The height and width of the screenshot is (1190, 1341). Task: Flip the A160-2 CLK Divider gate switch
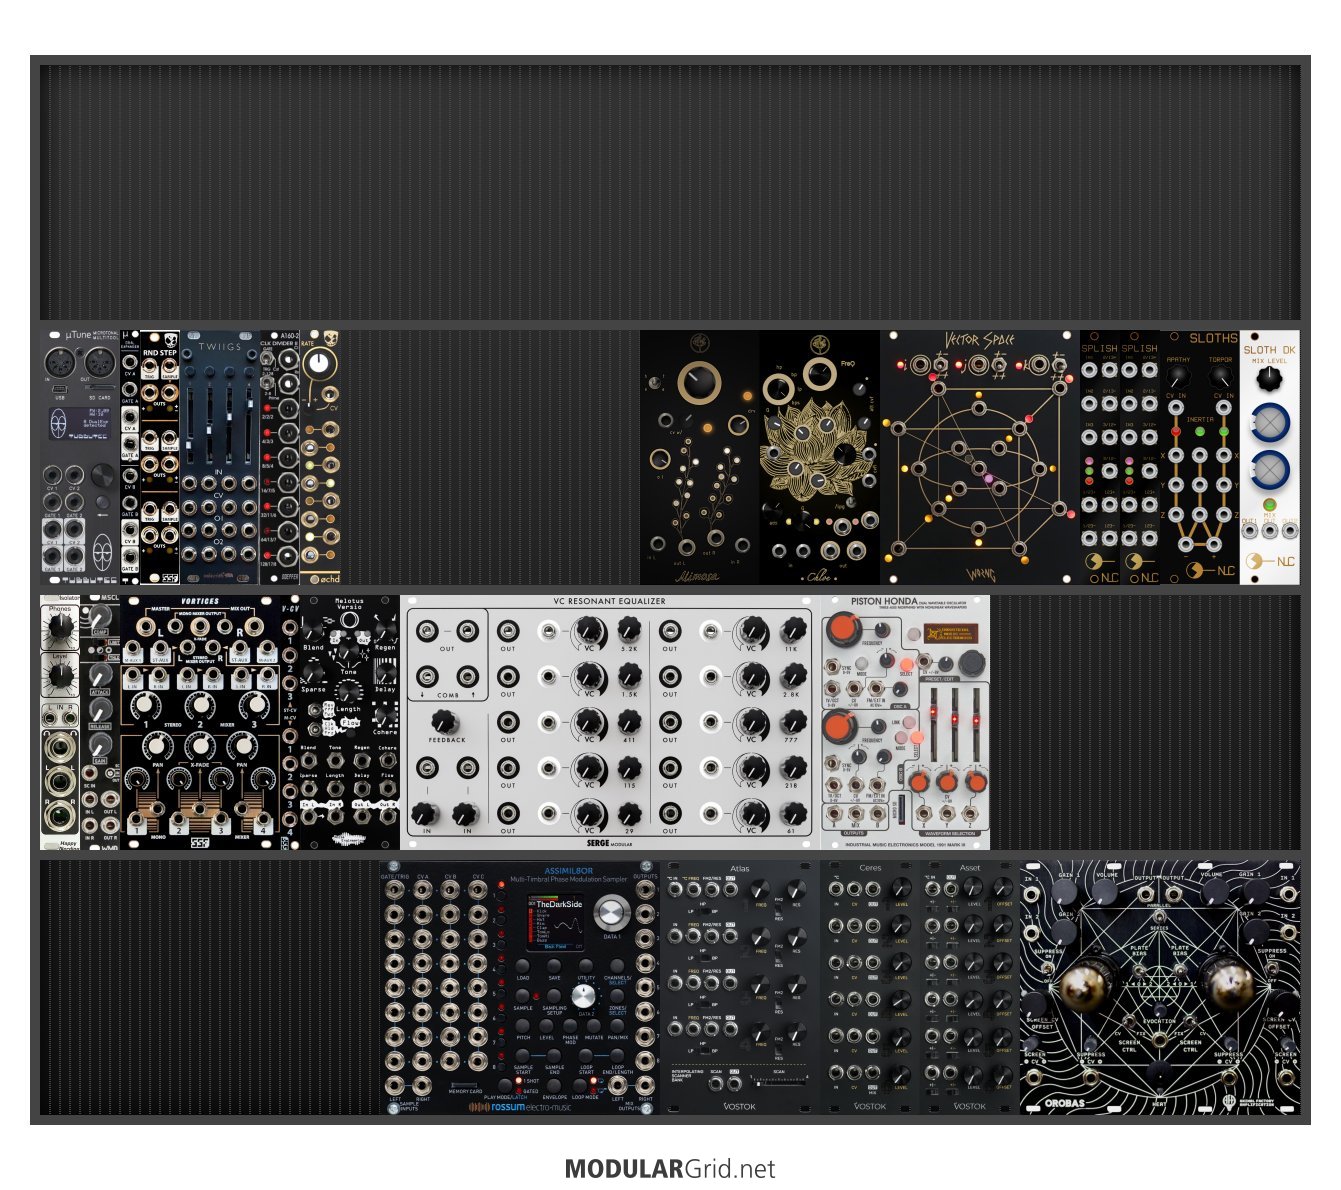point(265,358)
